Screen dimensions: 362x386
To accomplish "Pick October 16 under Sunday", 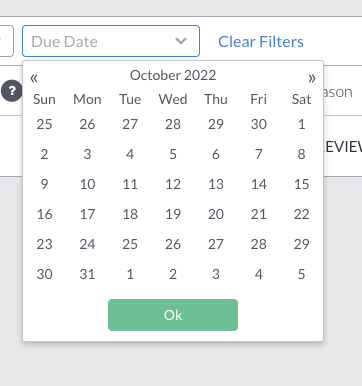I will point(44,214).
